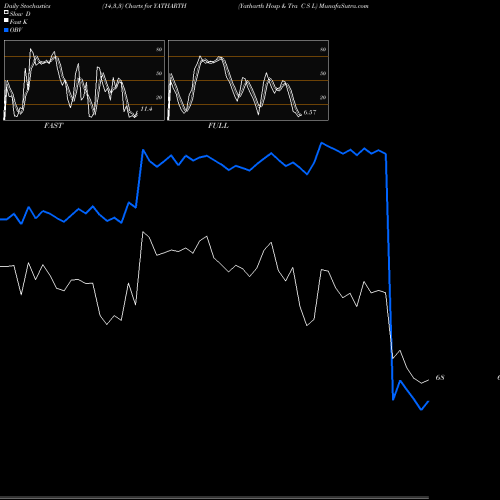Click the 11.4 value on FAST chart
This screenshot has height=500, width=500.
(146, 109)
